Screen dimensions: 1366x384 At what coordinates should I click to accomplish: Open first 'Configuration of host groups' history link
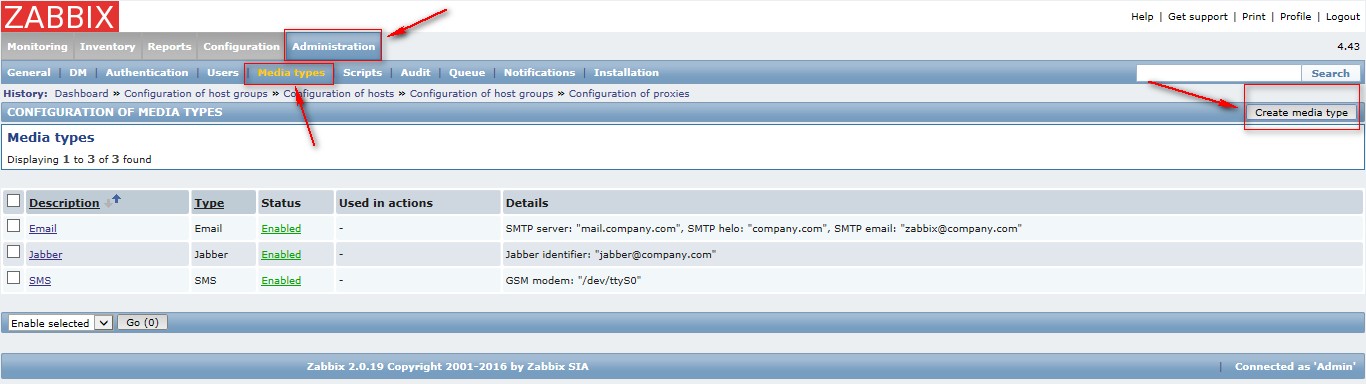(x=196, y=93)
